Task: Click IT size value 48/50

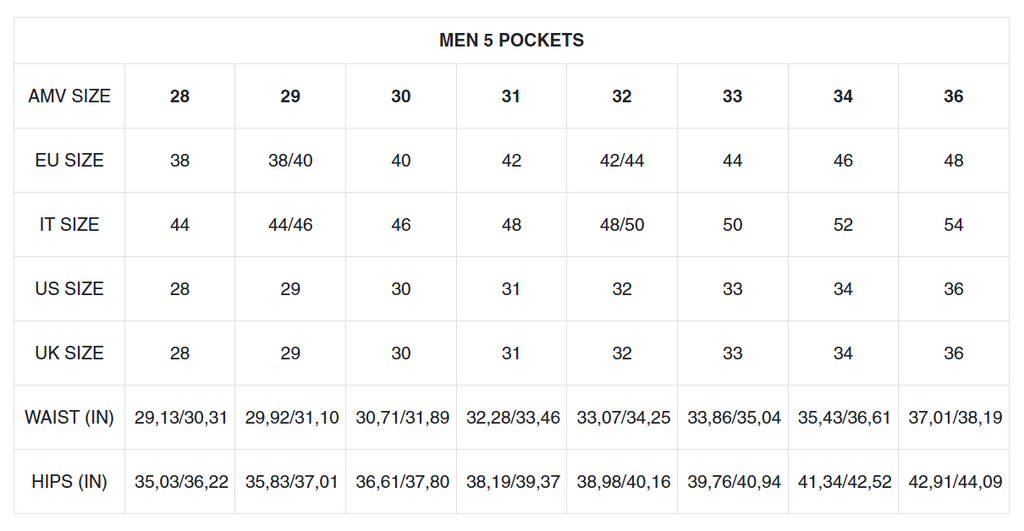Action: [x=622, y=225]
